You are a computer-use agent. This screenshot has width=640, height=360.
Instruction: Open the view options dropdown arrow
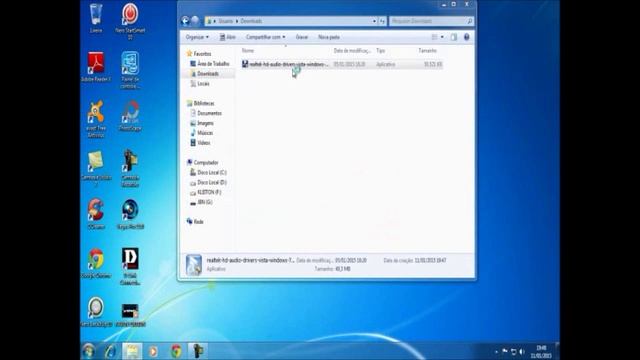point(442,37)
